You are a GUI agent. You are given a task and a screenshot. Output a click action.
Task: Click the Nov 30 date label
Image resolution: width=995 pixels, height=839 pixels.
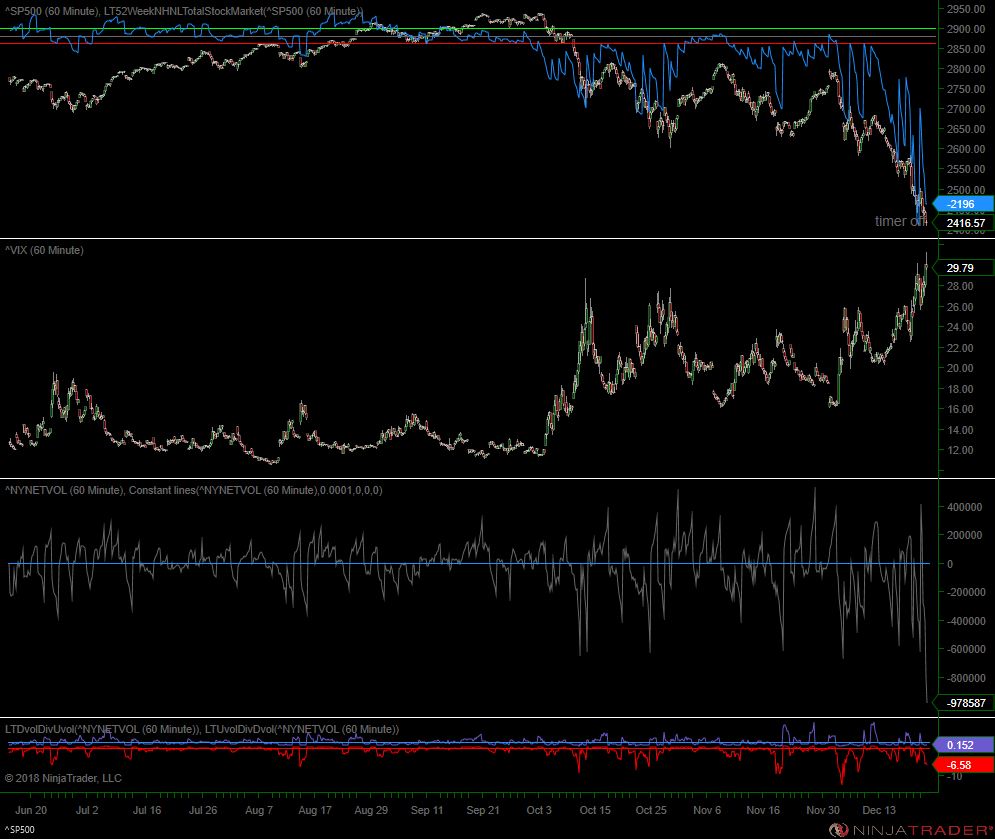coord(823,810)
